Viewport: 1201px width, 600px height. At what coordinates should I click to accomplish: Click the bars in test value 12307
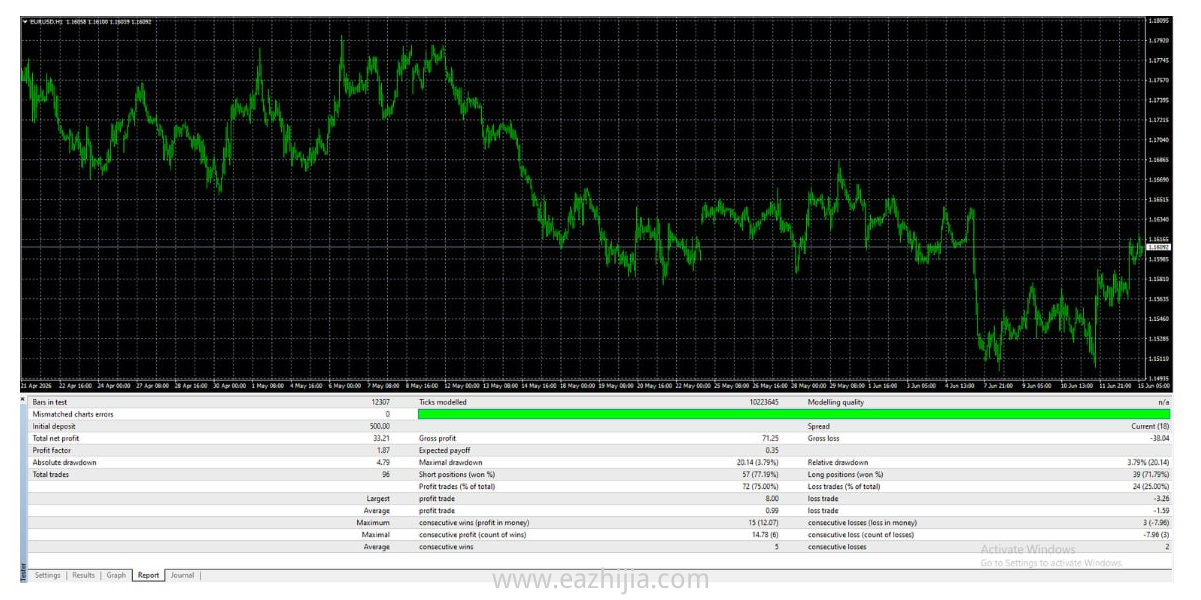(380, 402)
